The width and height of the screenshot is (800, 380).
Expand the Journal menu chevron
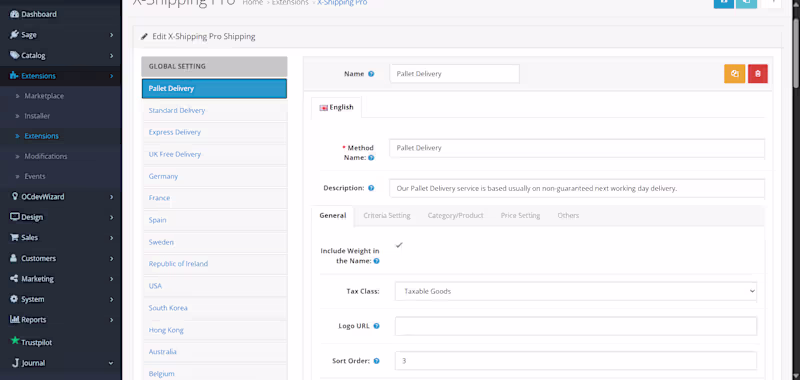click(111, 363)
